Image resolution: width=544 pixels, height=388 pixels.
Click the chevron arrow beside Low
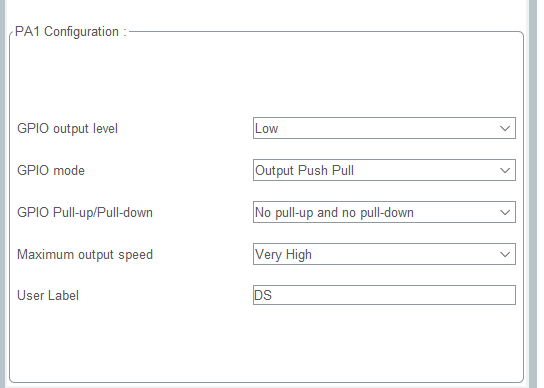(505, 128)
